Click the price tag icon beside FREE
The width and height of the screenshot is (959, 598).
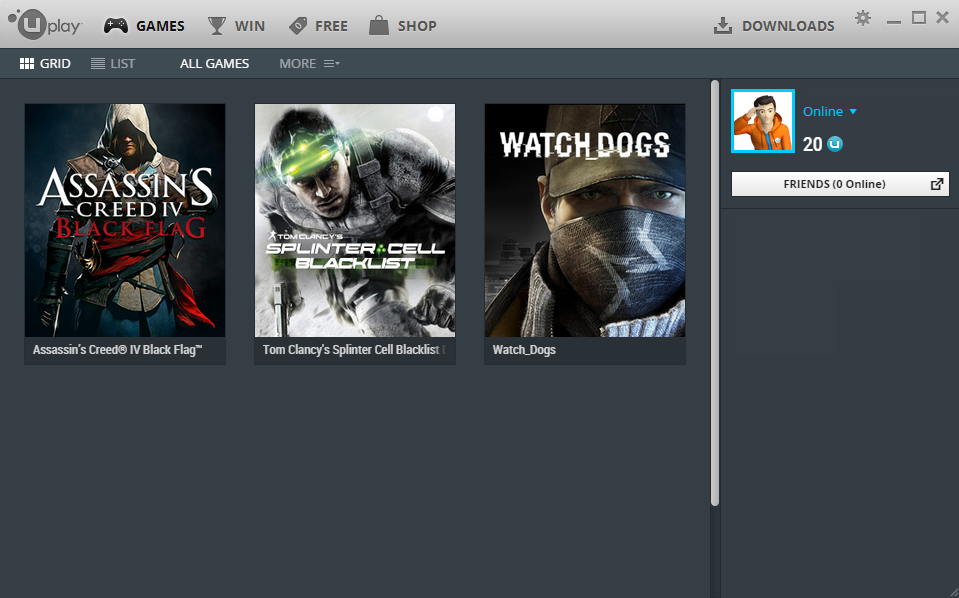pyautogui.click(x=298, y=26)
